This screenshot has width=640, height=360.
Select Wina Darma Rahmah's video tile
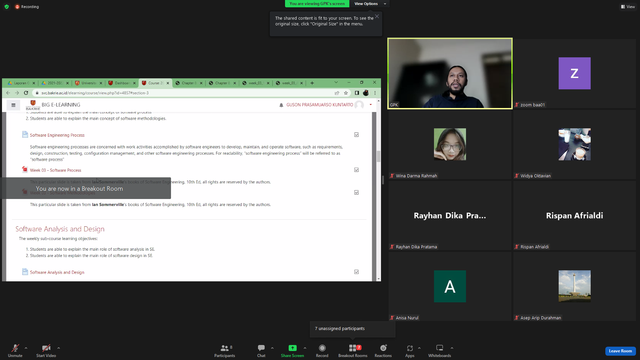coord(450,144)
